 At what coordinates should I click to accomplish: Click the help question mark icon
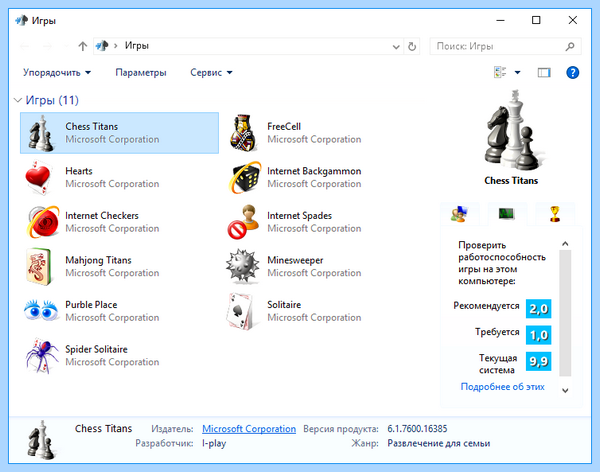(572, 72)
